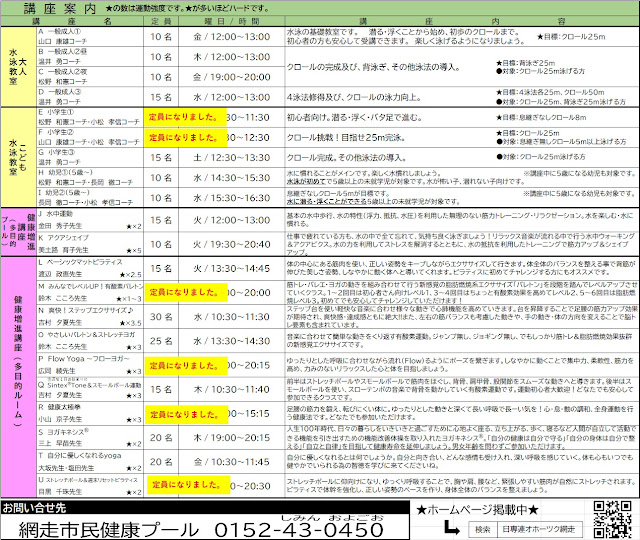Click the 15名 capacity in D 一般成人③ row
The width and height of the screenshot is (640, 540).
(161, 97)
